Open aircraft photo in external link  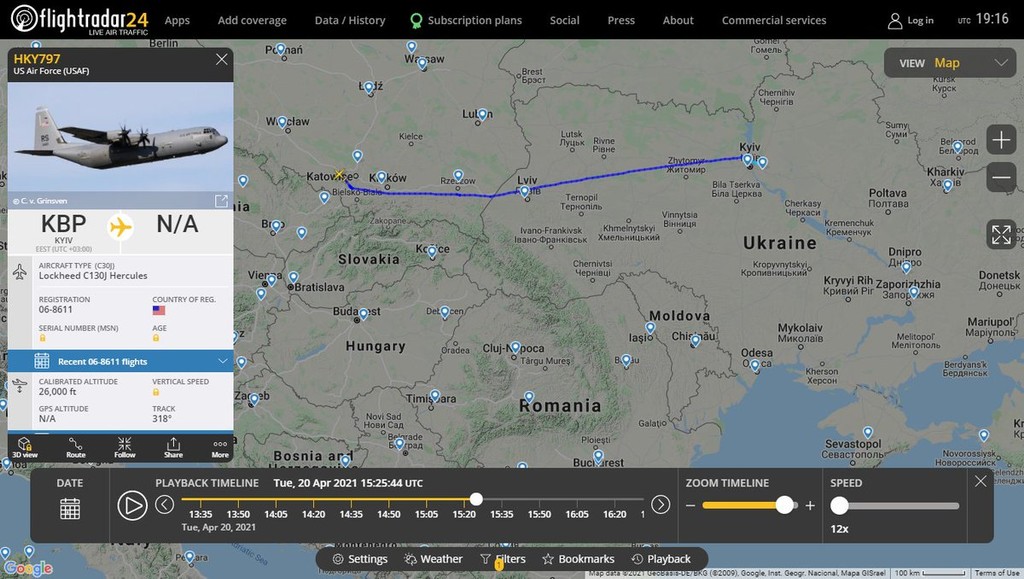(x=221, y=200)
